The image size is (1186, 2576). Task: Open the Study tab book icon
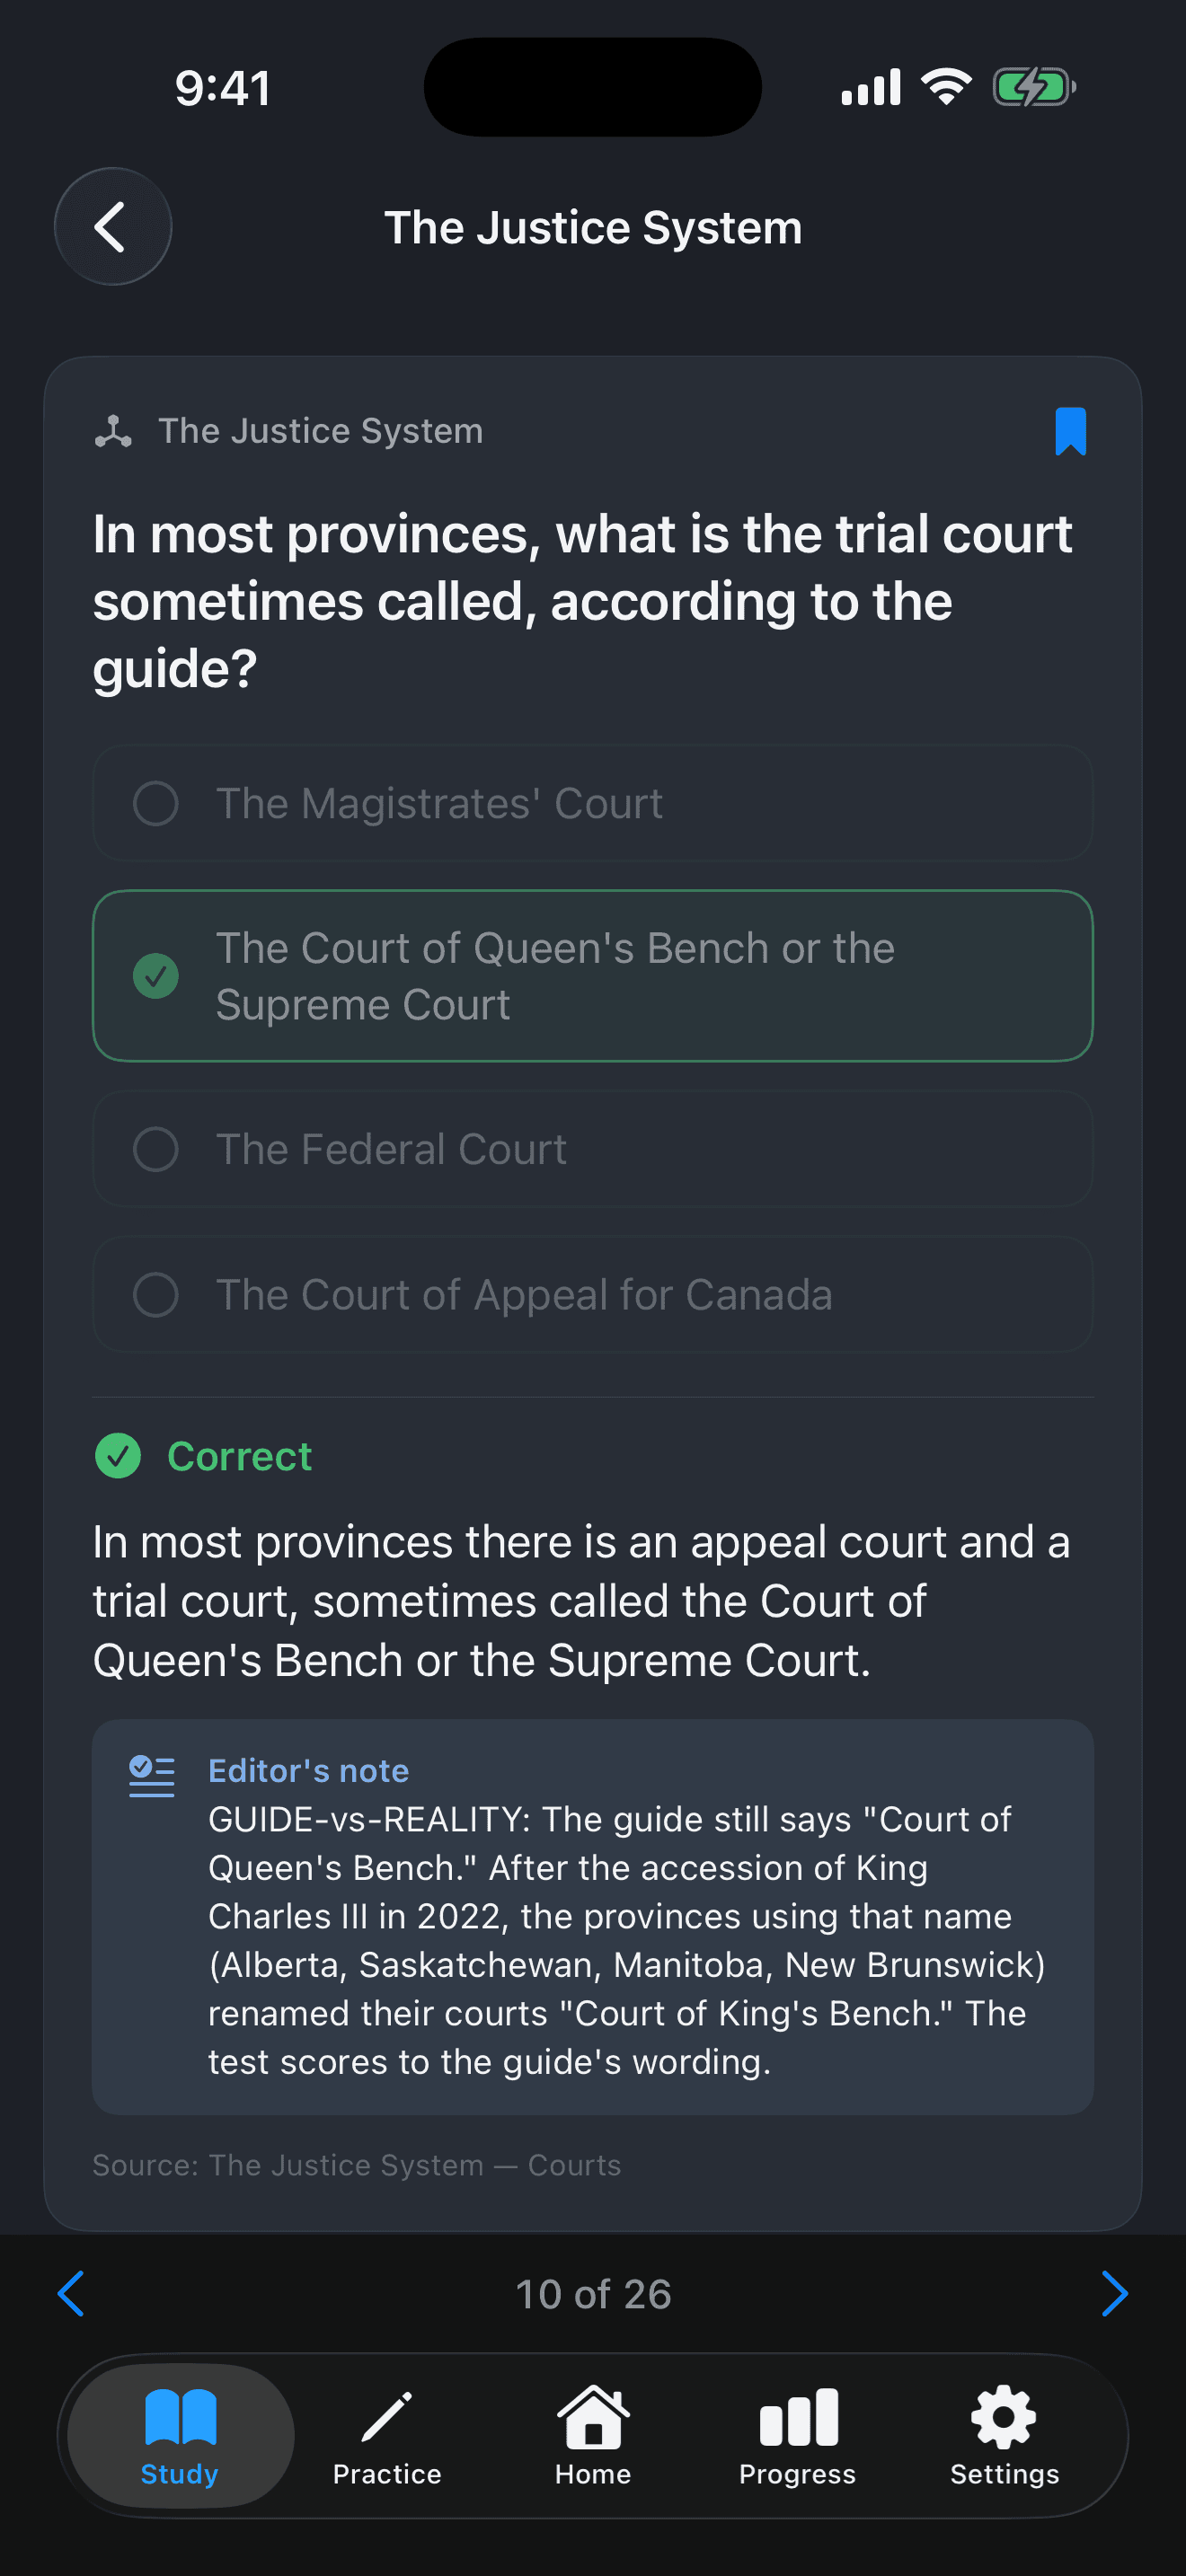180,2417
